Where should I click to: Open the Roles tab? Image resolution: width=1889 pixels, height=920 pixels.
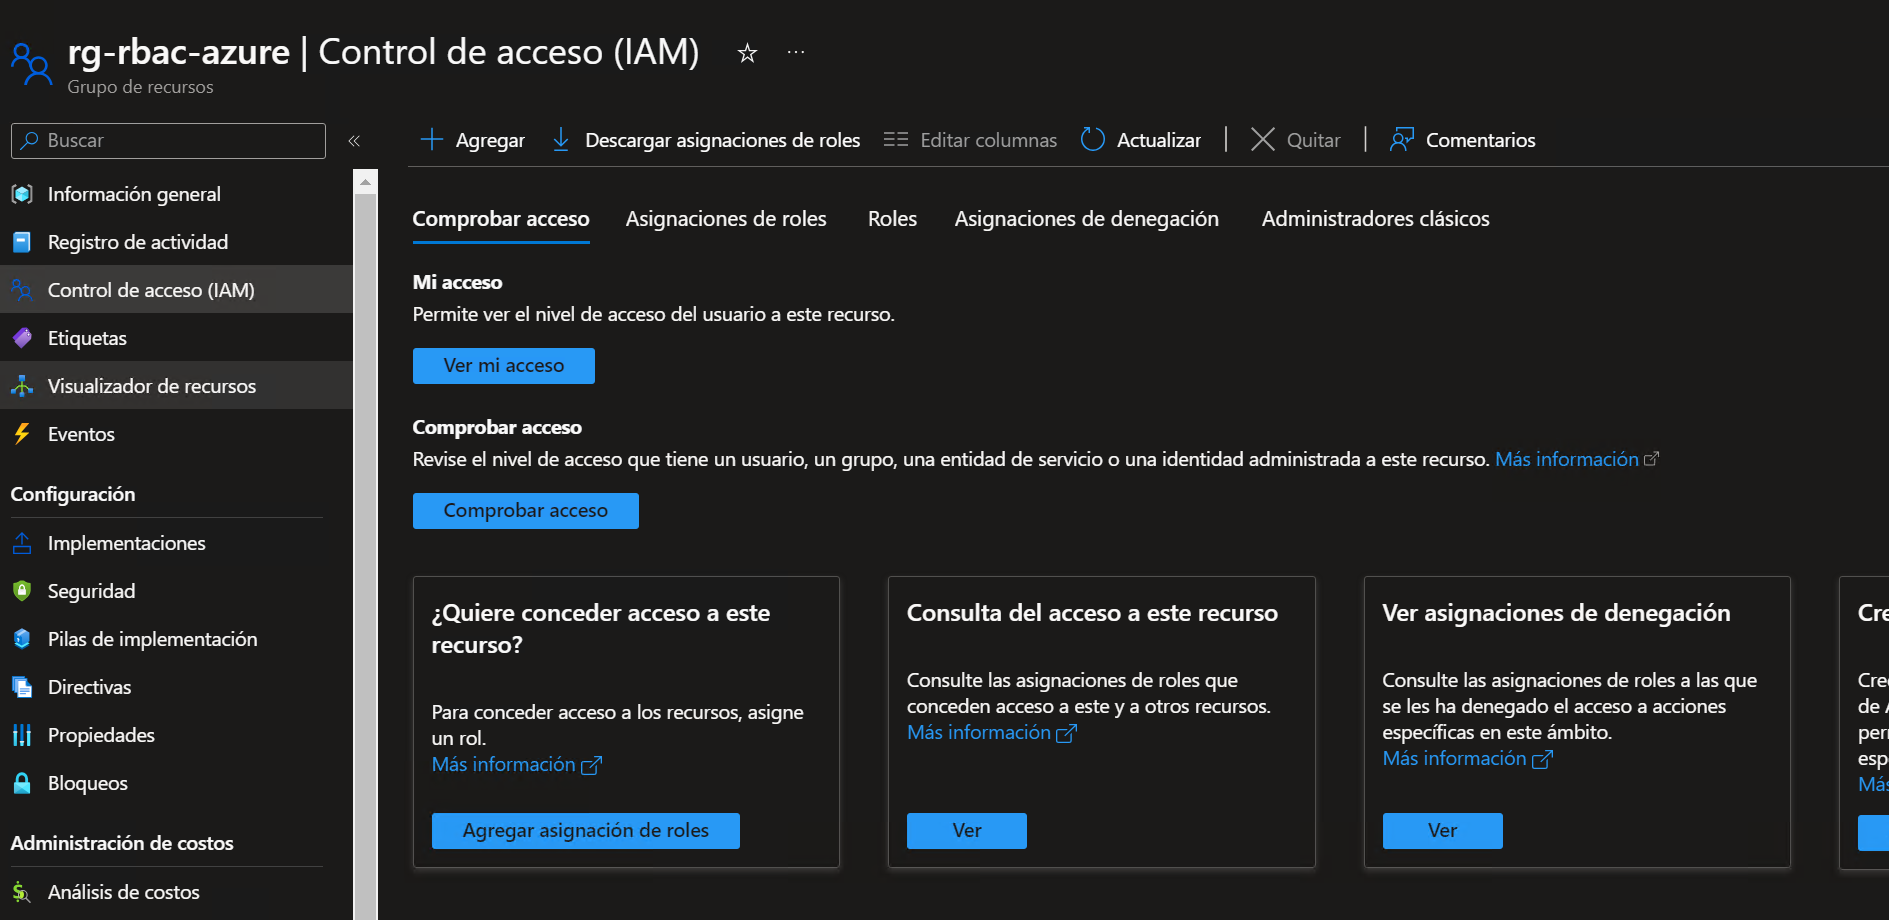point(891,218)
